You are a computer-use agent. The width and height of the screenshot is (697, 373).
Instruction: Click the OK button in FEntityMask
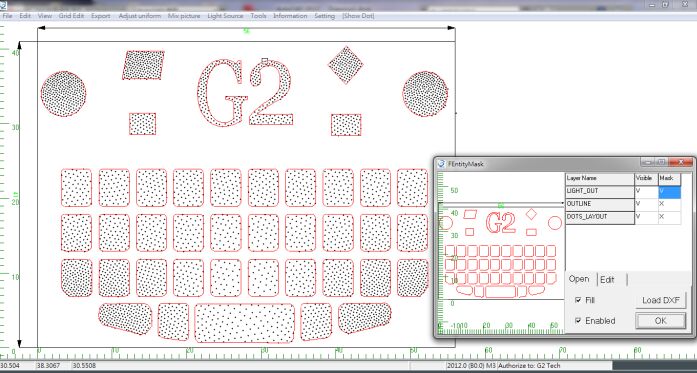click(x=661, y=321)
